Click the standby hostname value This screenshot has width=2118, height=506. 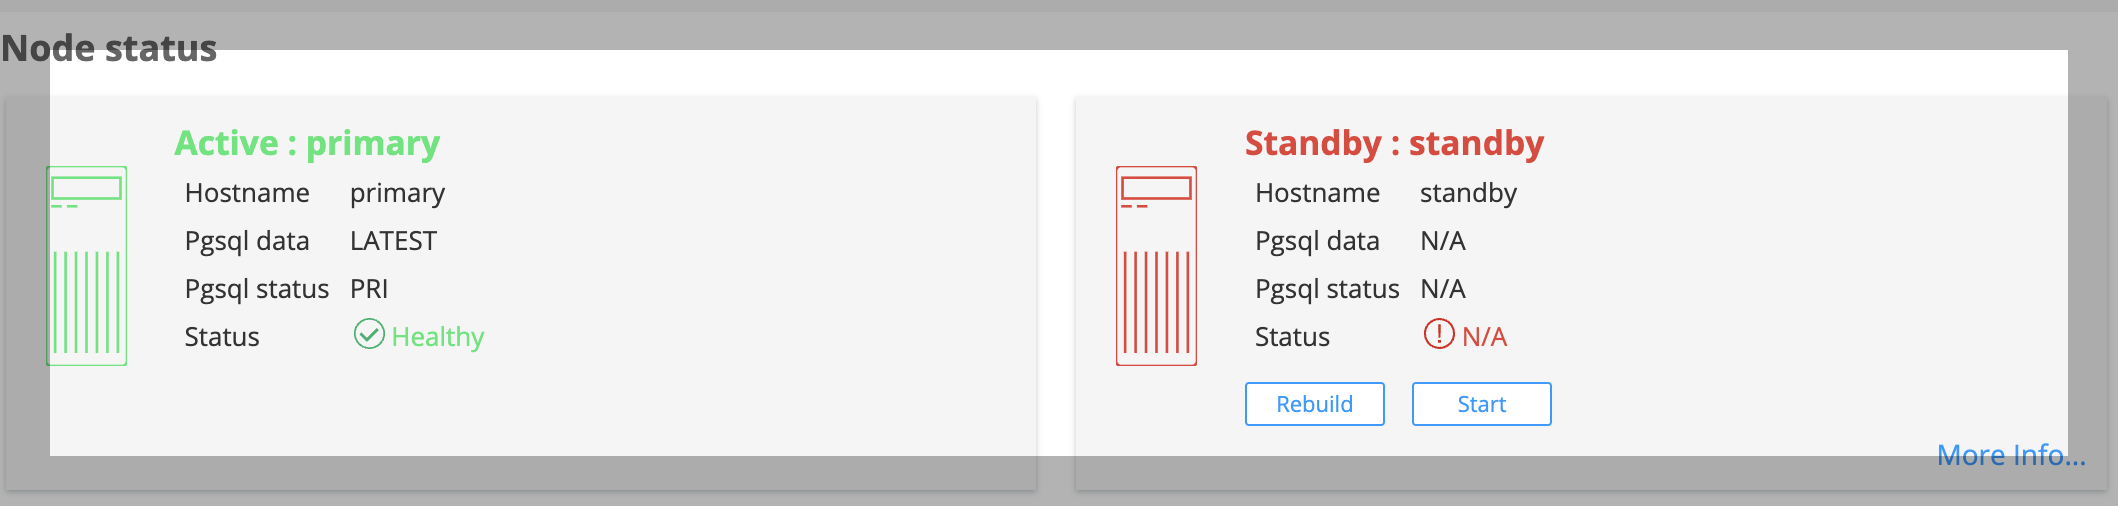tap(1468, 193)
